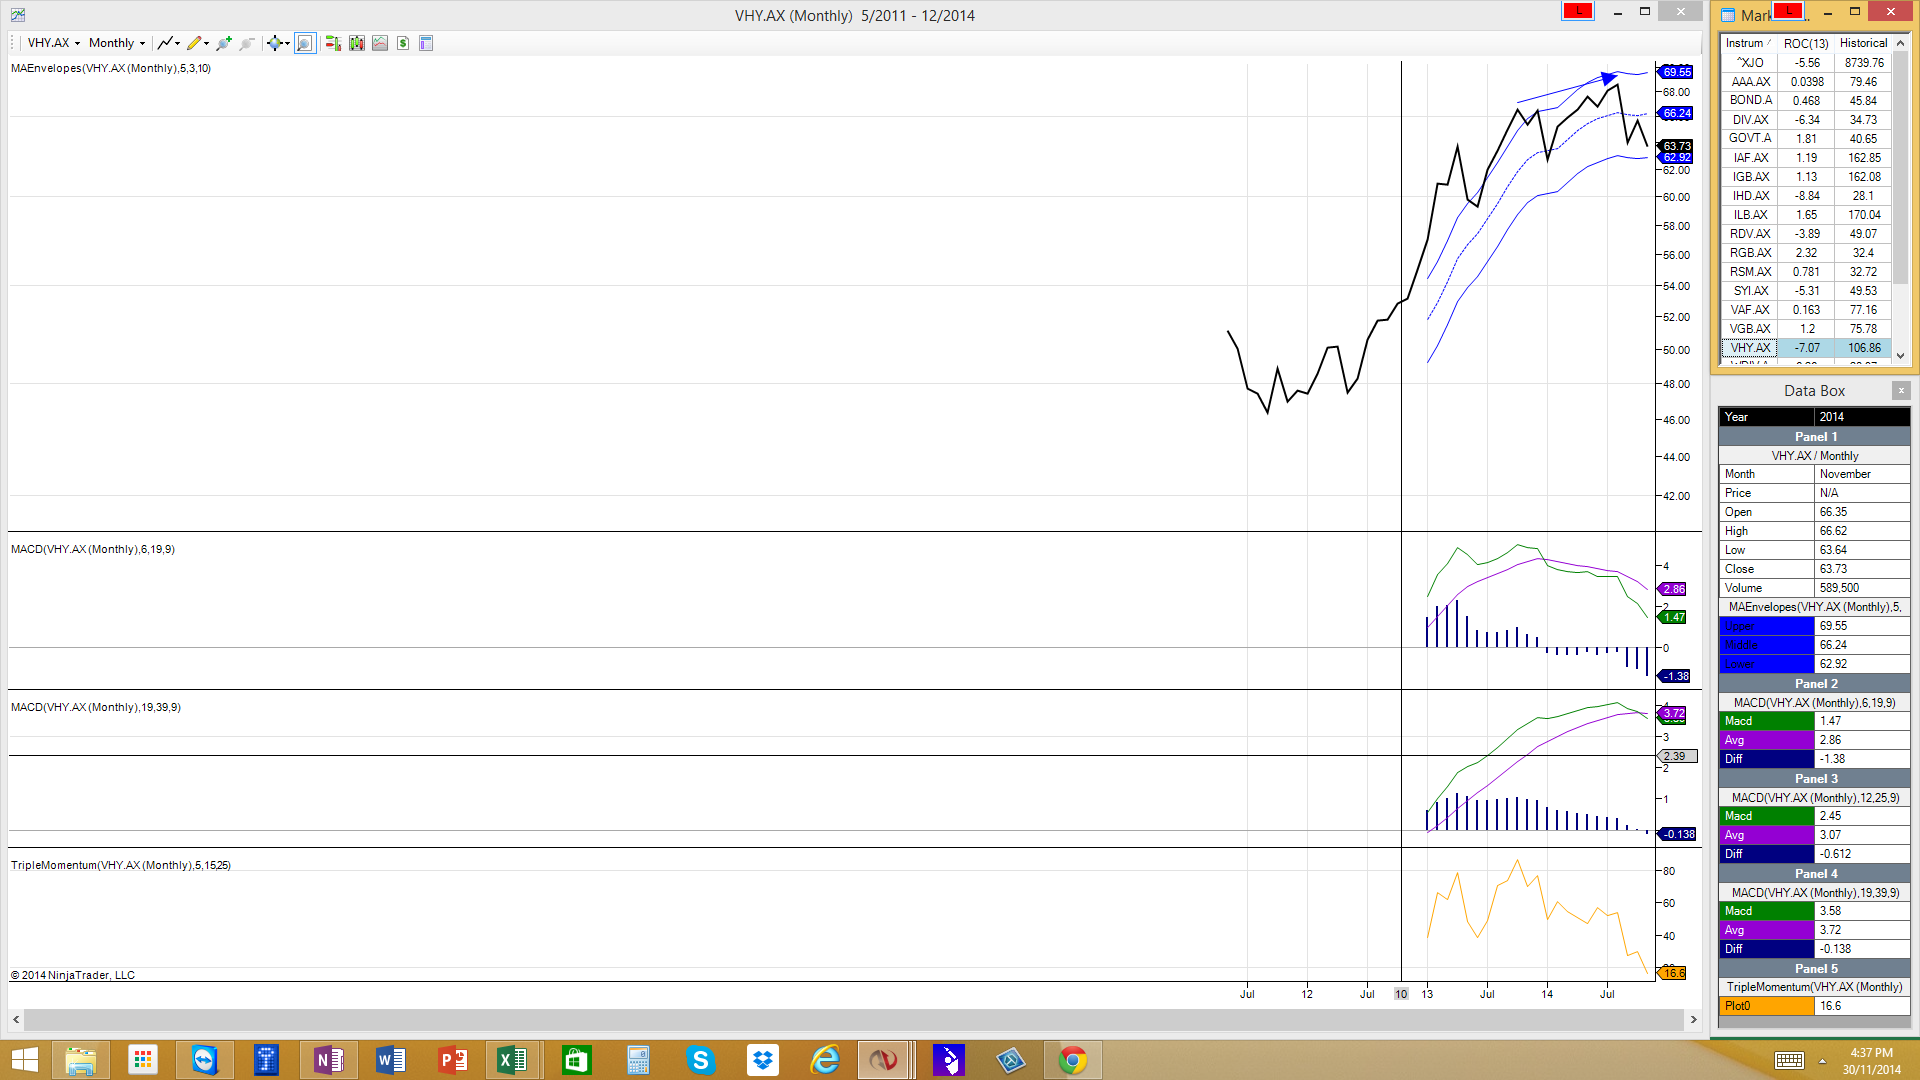Toggle the zoom frame tool button
Image resolution: width=1920 pixels, height=1080 pixels.
(305, 43)
